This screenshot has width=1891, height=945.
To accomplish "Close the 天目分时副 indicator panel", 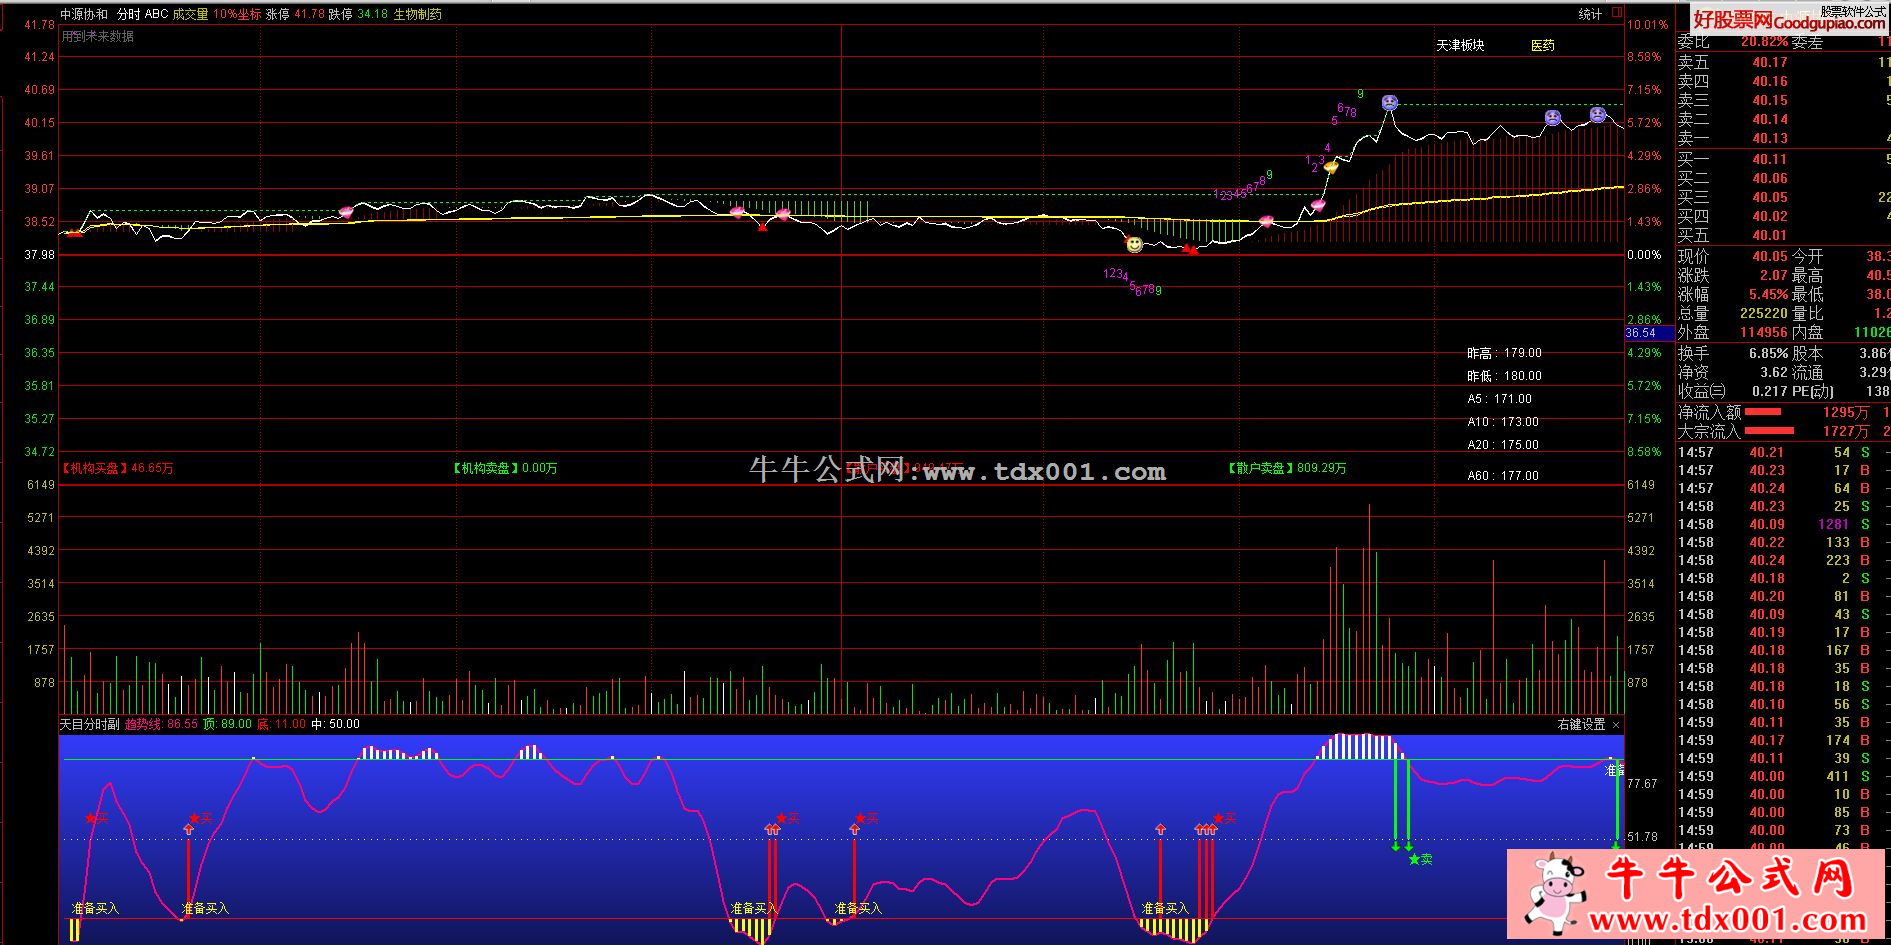I will pyautogui.click(x=1616, y=724).
